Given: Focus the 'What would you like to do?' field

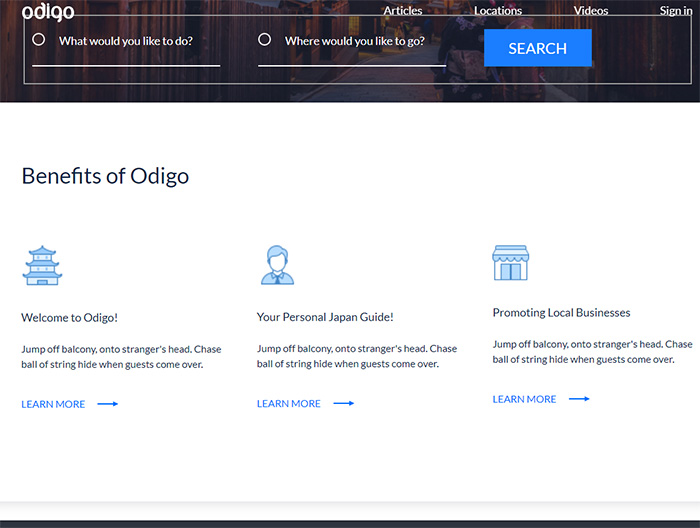Looking at the screenshot, I should click(126, 49).
